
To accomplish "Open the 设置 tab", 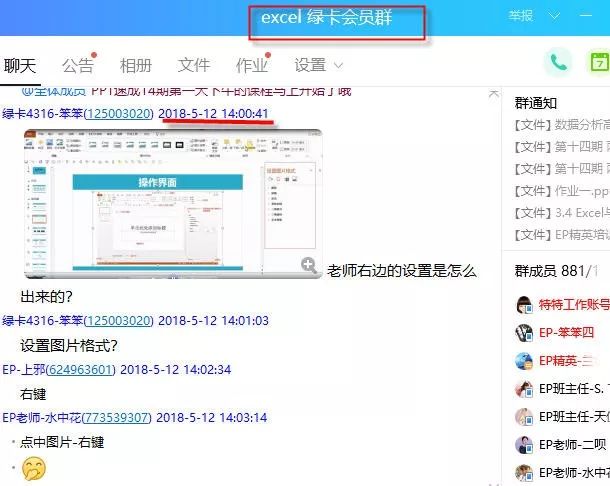I will [310, 65].
